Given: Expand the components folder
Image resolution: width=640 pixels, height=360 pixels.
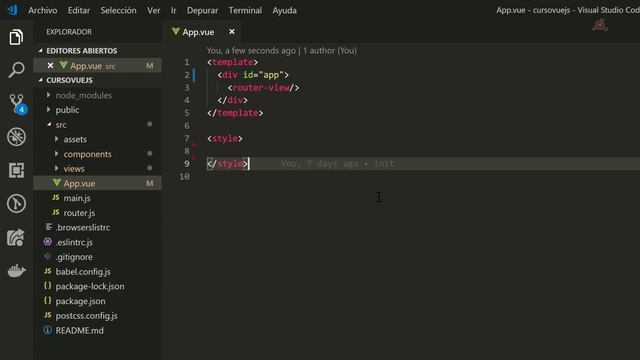Looking at the screenshot, I should (56, 153).
